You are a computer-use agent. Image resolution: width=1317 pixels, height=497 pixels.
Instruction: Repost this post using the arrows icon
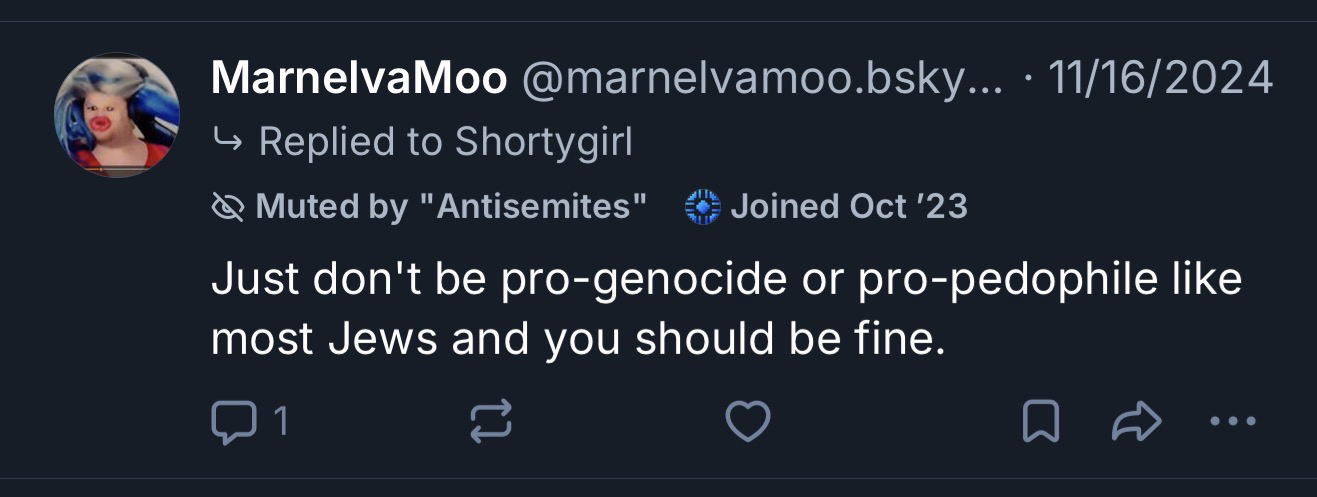(491, 422)
